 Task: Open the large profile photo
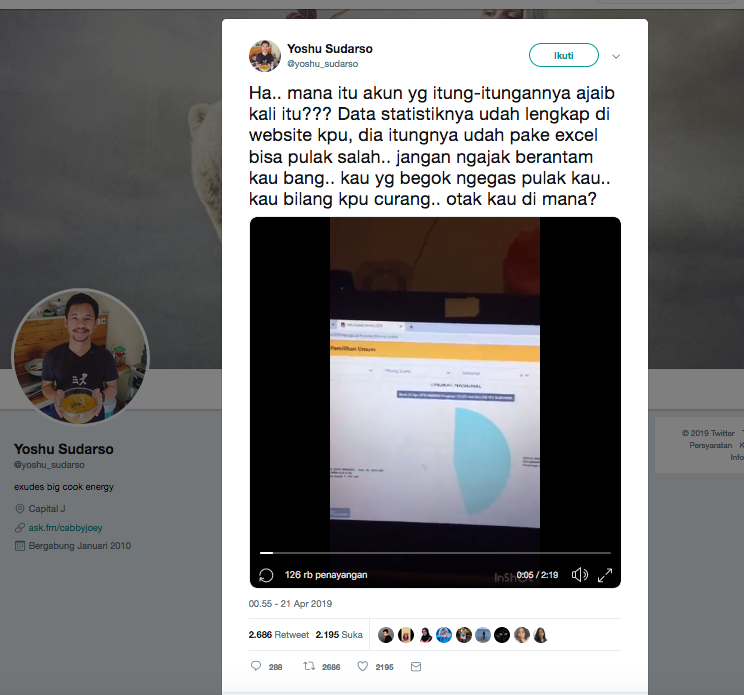click(x=80, y=357)
